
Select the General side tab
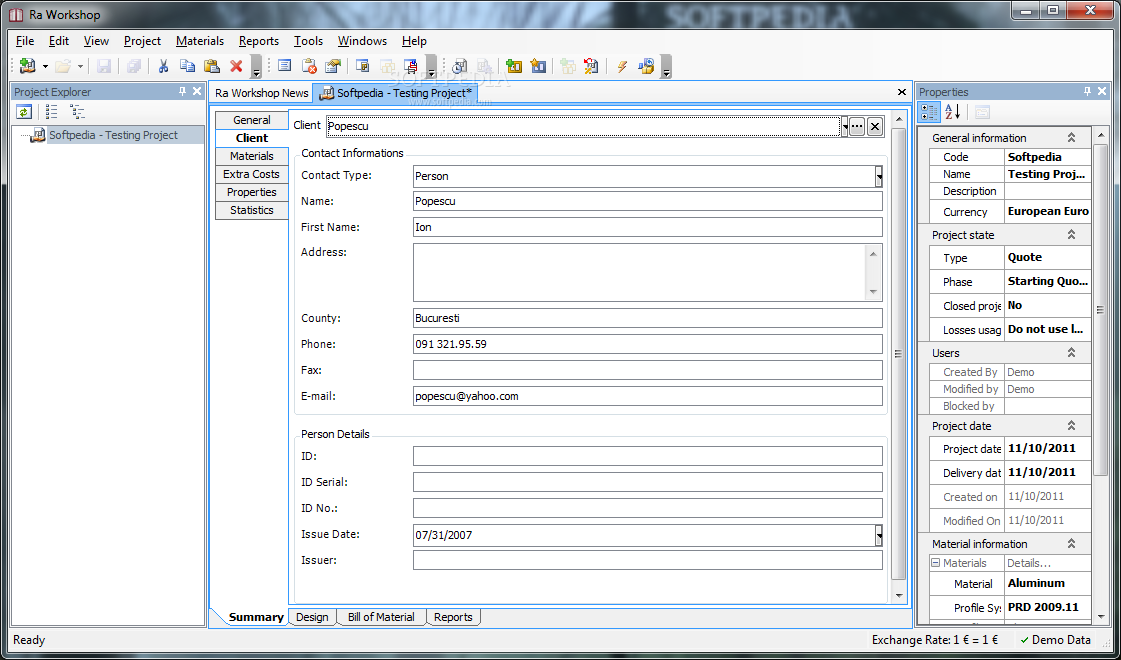(x=252, y=120)
